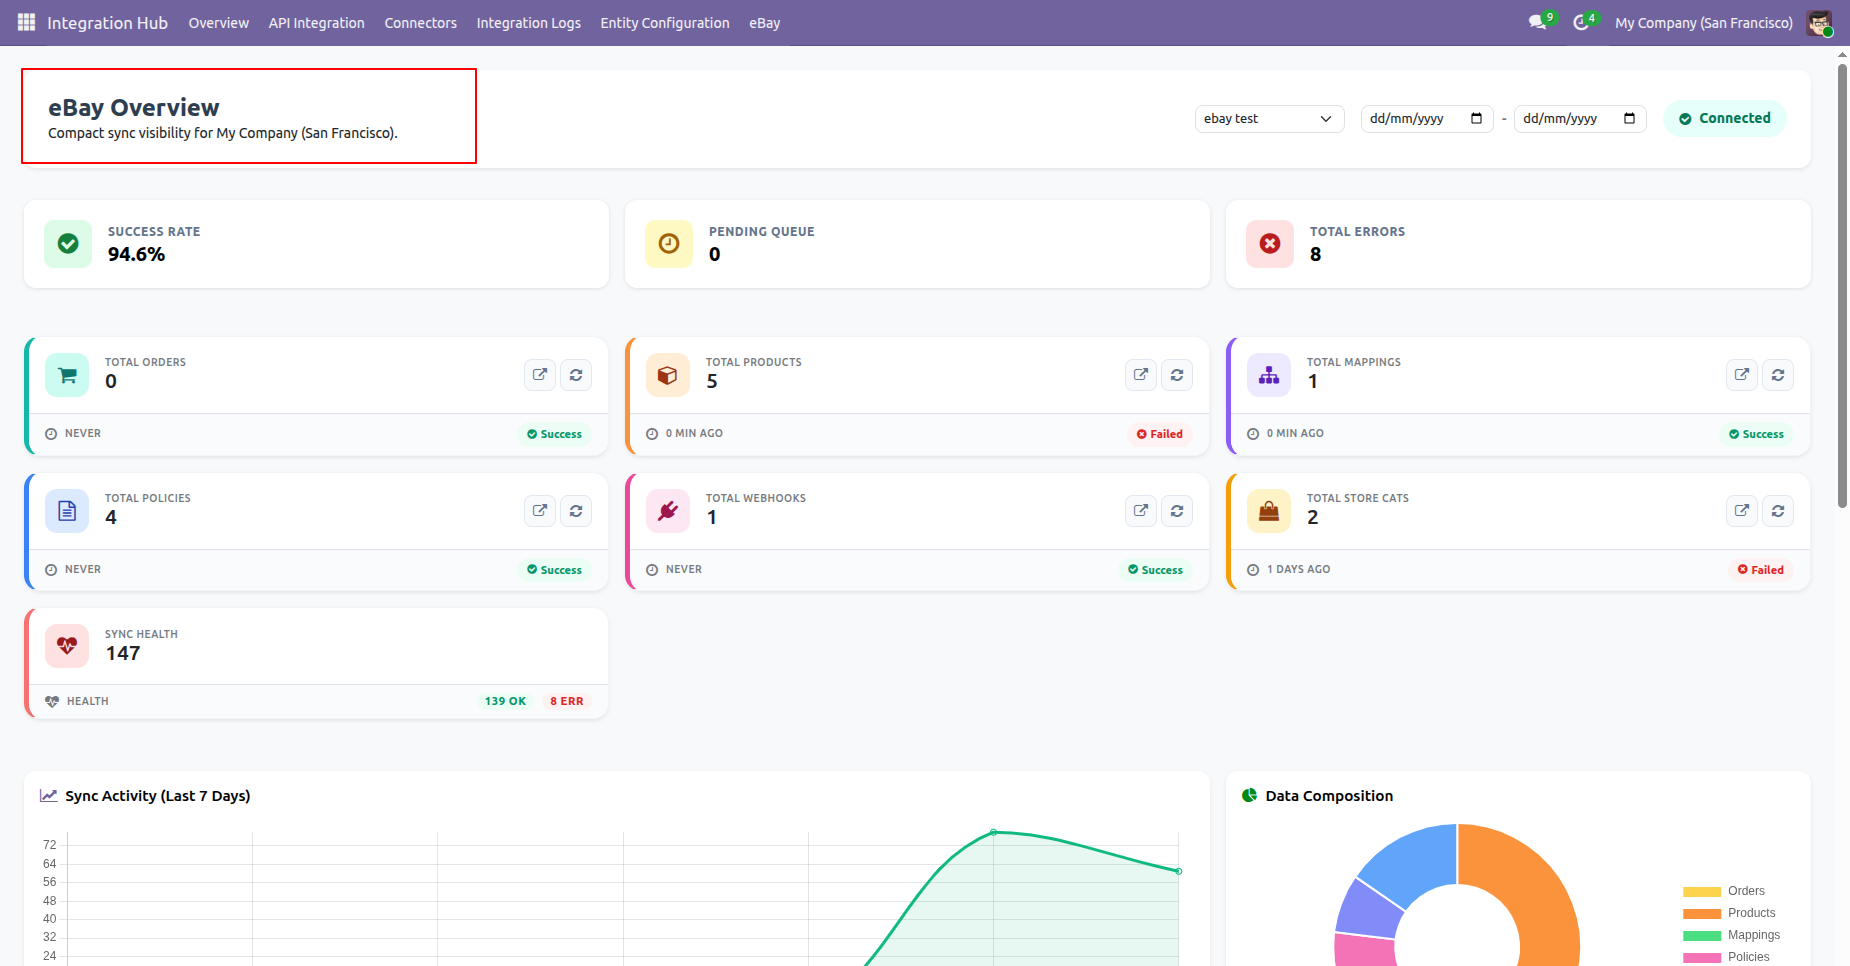
Task: Open the Connectors menu
Action: point(421,23)
